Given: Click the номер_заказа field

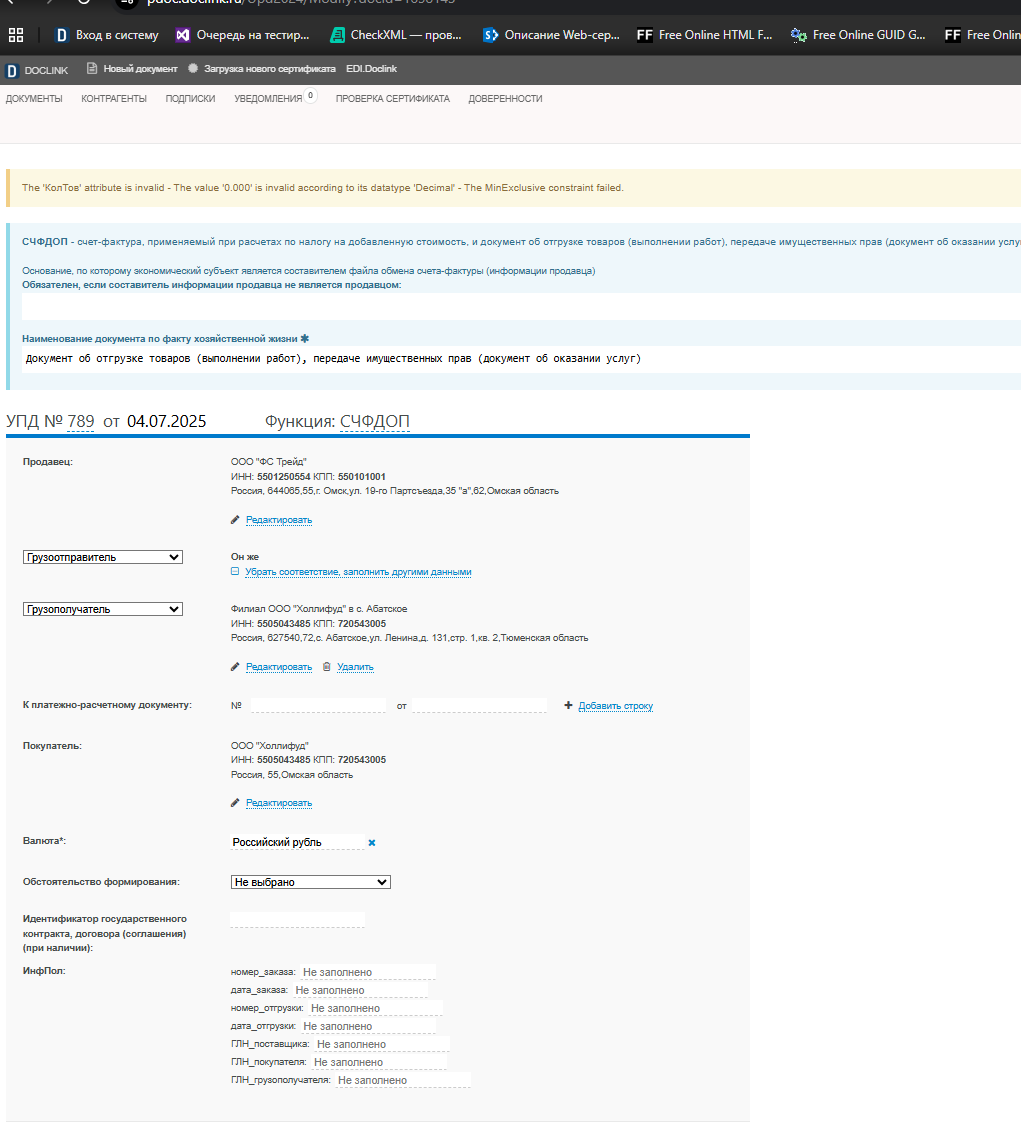Looking at the screenshot, I should point(368,973).
